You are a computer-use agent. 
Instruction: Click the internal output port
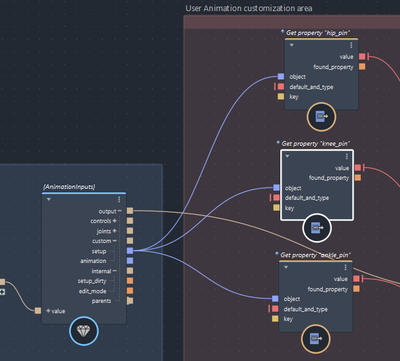click(130, 271)
